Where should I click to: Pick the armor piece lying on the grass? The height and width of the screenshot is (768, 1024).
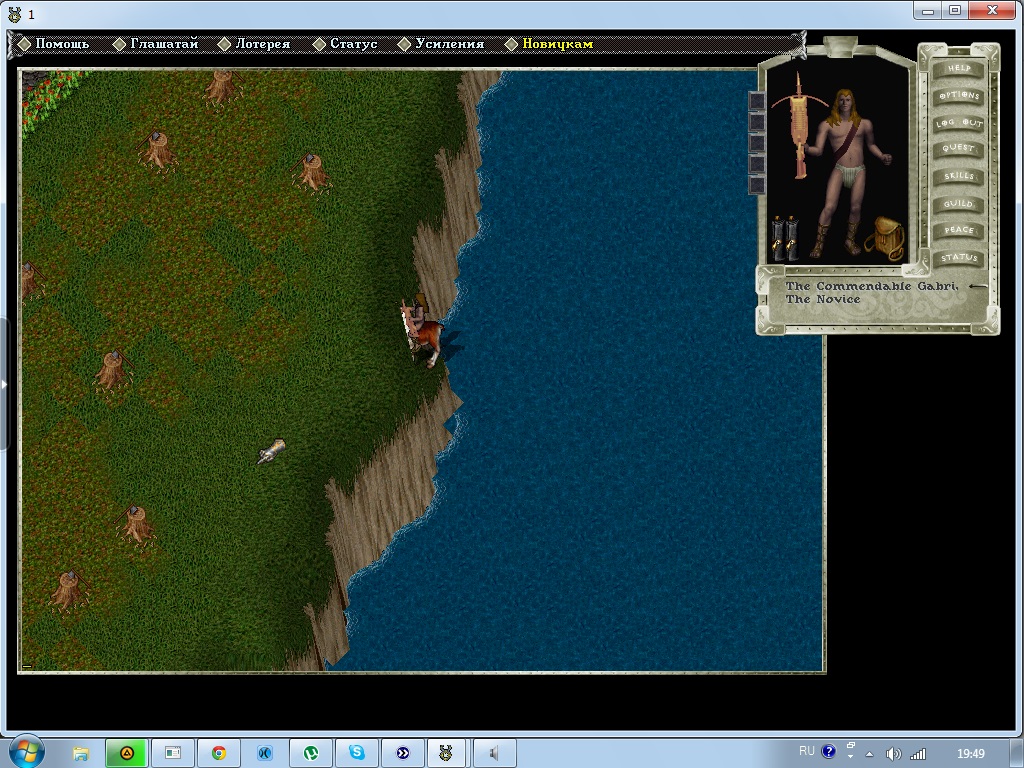(x=271, y=451)
